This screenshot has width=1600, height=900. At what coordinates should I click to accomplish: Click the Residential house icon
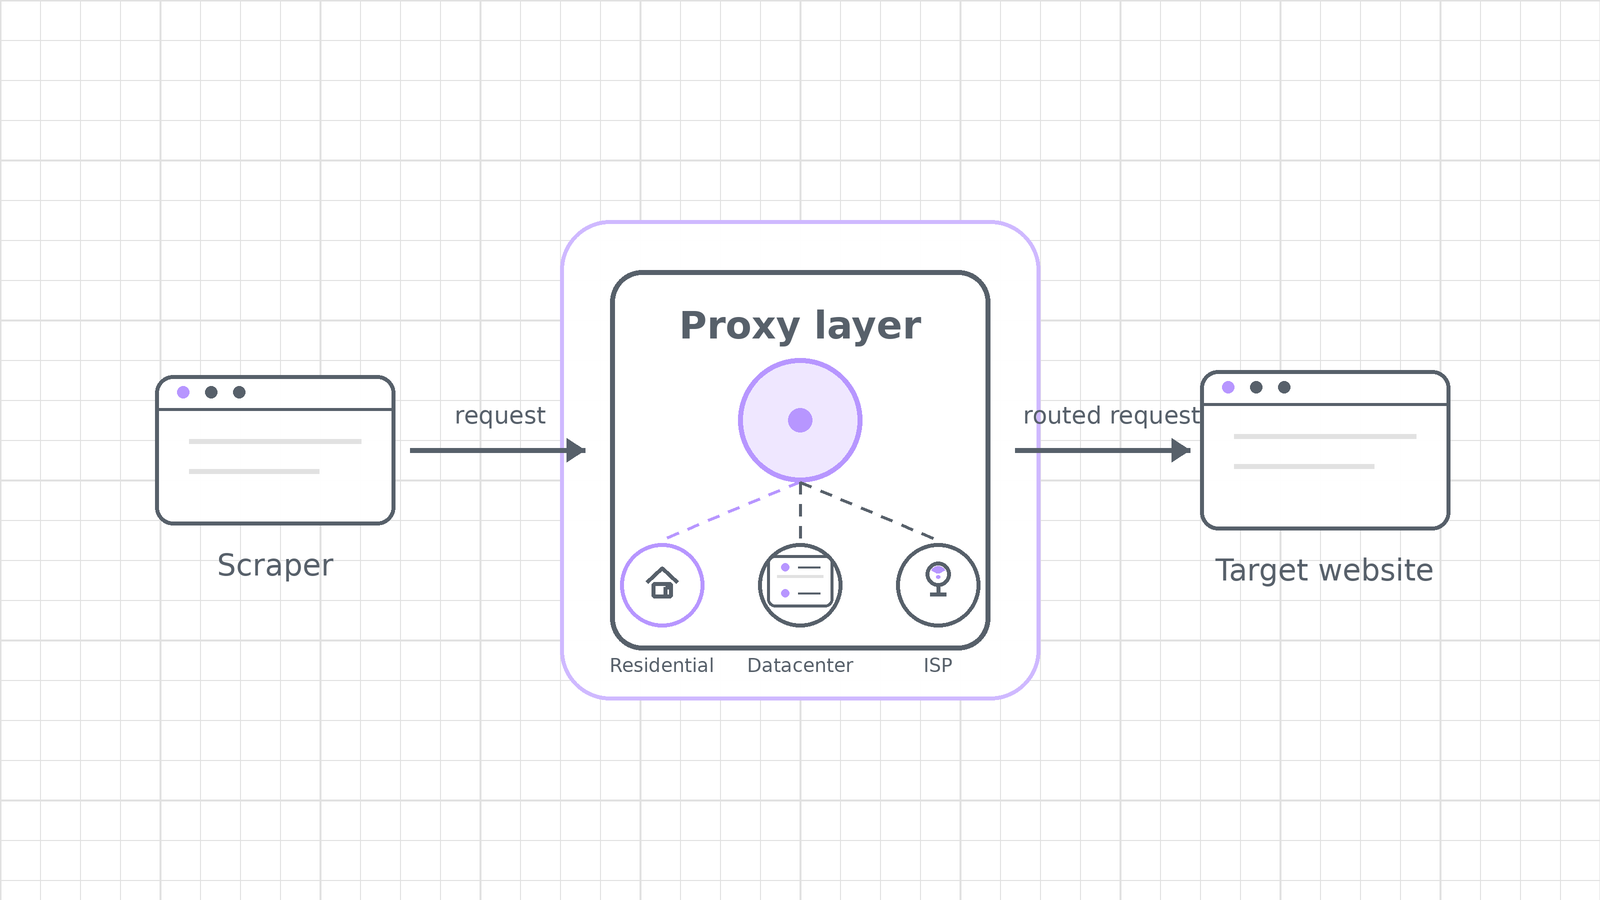(662, 585)
